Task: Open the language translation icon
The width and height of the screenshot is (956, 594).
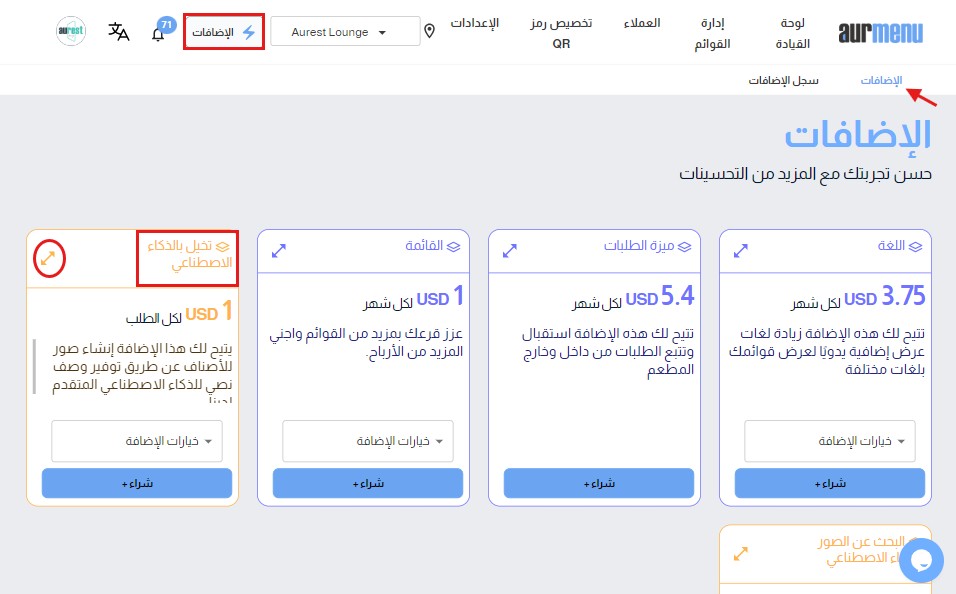Action: click(x=119, y=32)
